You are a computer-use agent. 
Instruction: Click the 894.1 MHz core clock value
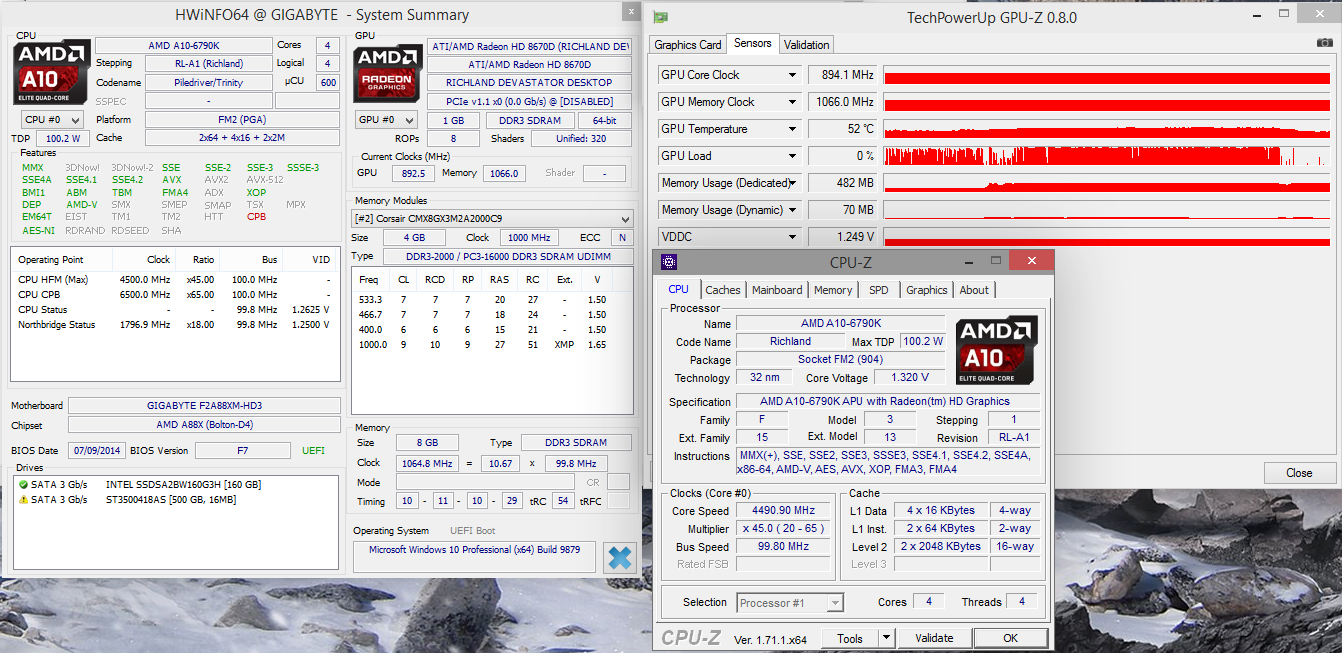[843, 75]
